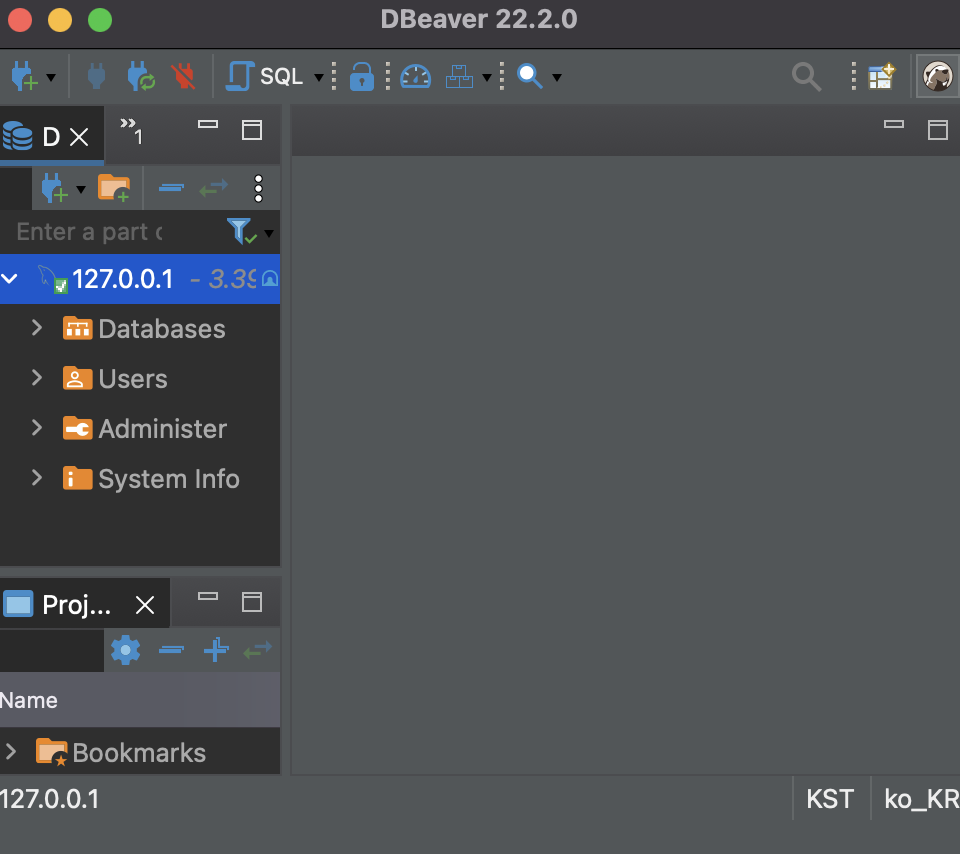Click Collapse All in Projects panel
960x854 pixels.
coord(171,650)
